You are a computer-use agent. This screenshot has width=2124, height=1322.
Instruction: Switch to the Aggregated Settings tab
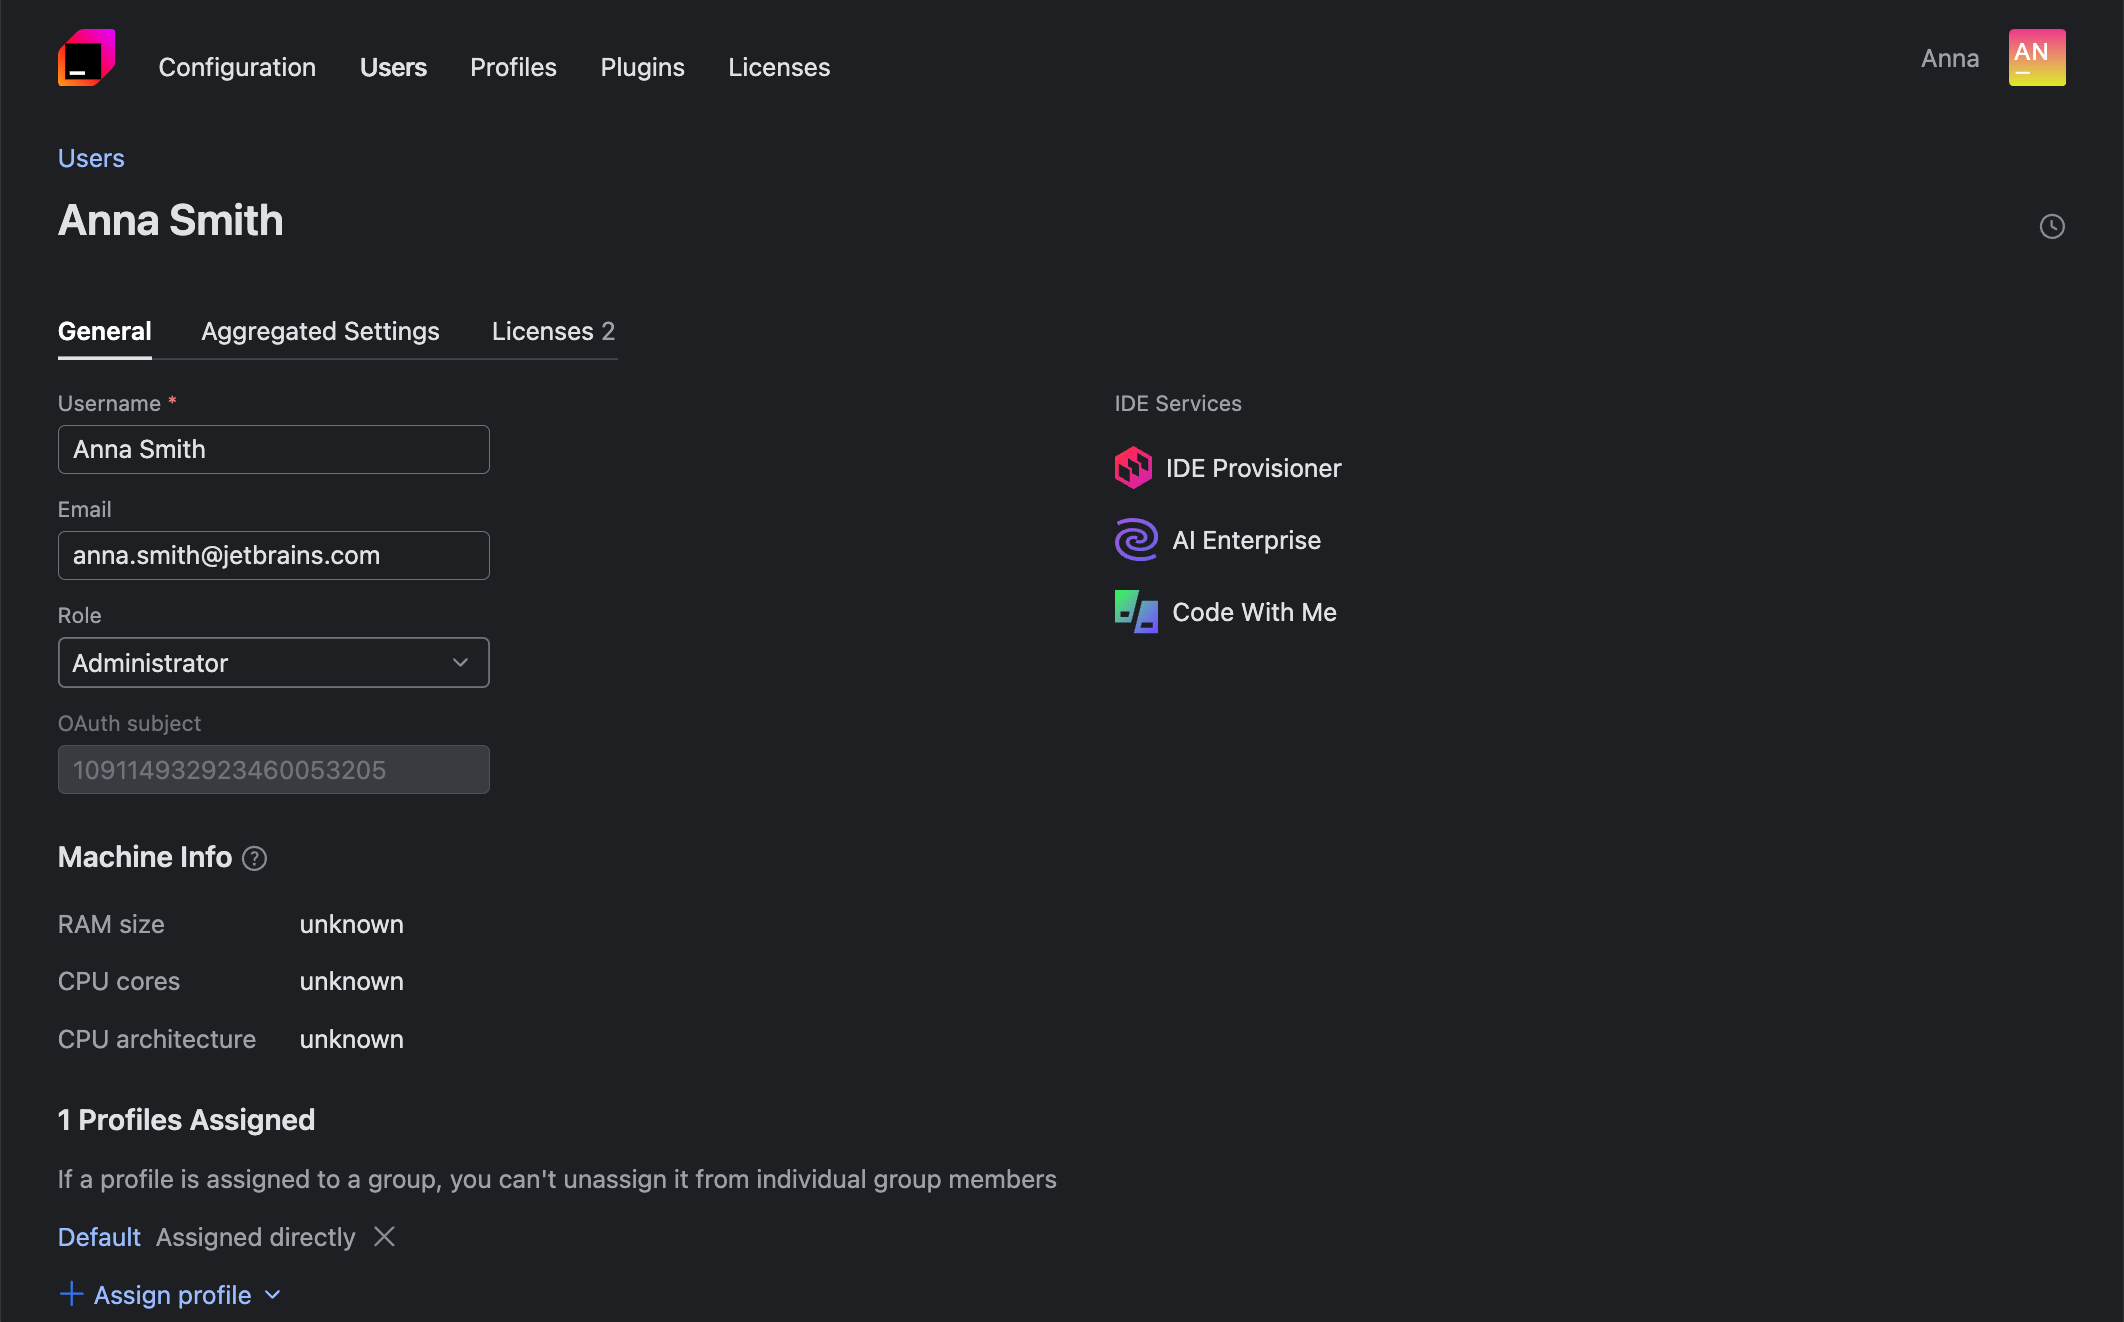pyautogui.click(x=320, y=331)
